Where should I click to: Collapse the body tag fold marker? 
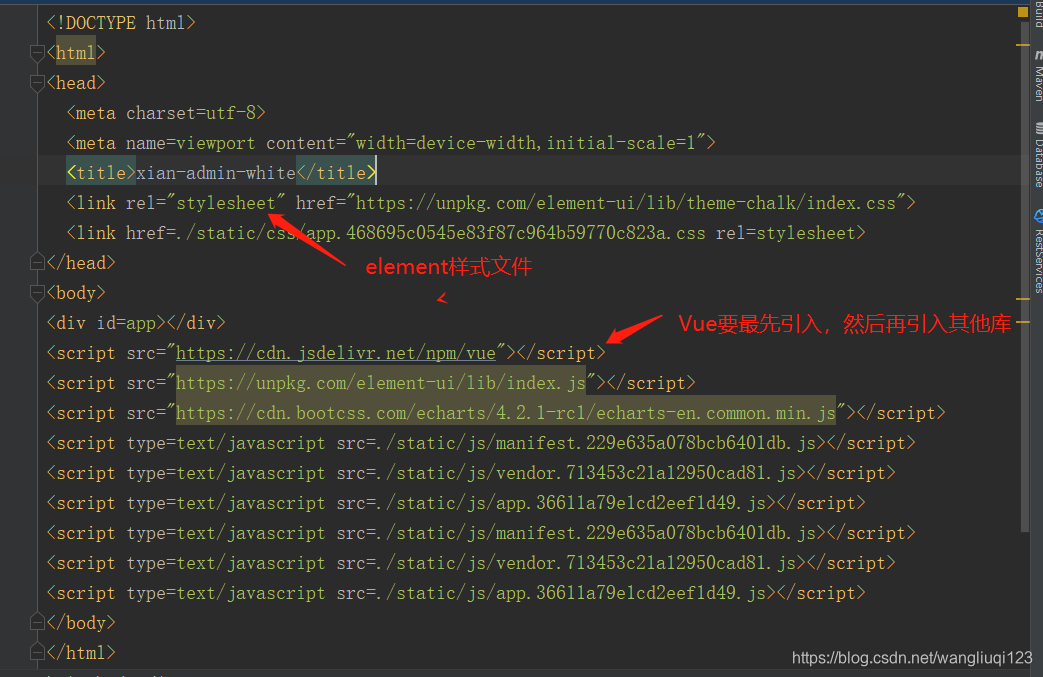tap(37, 293)
